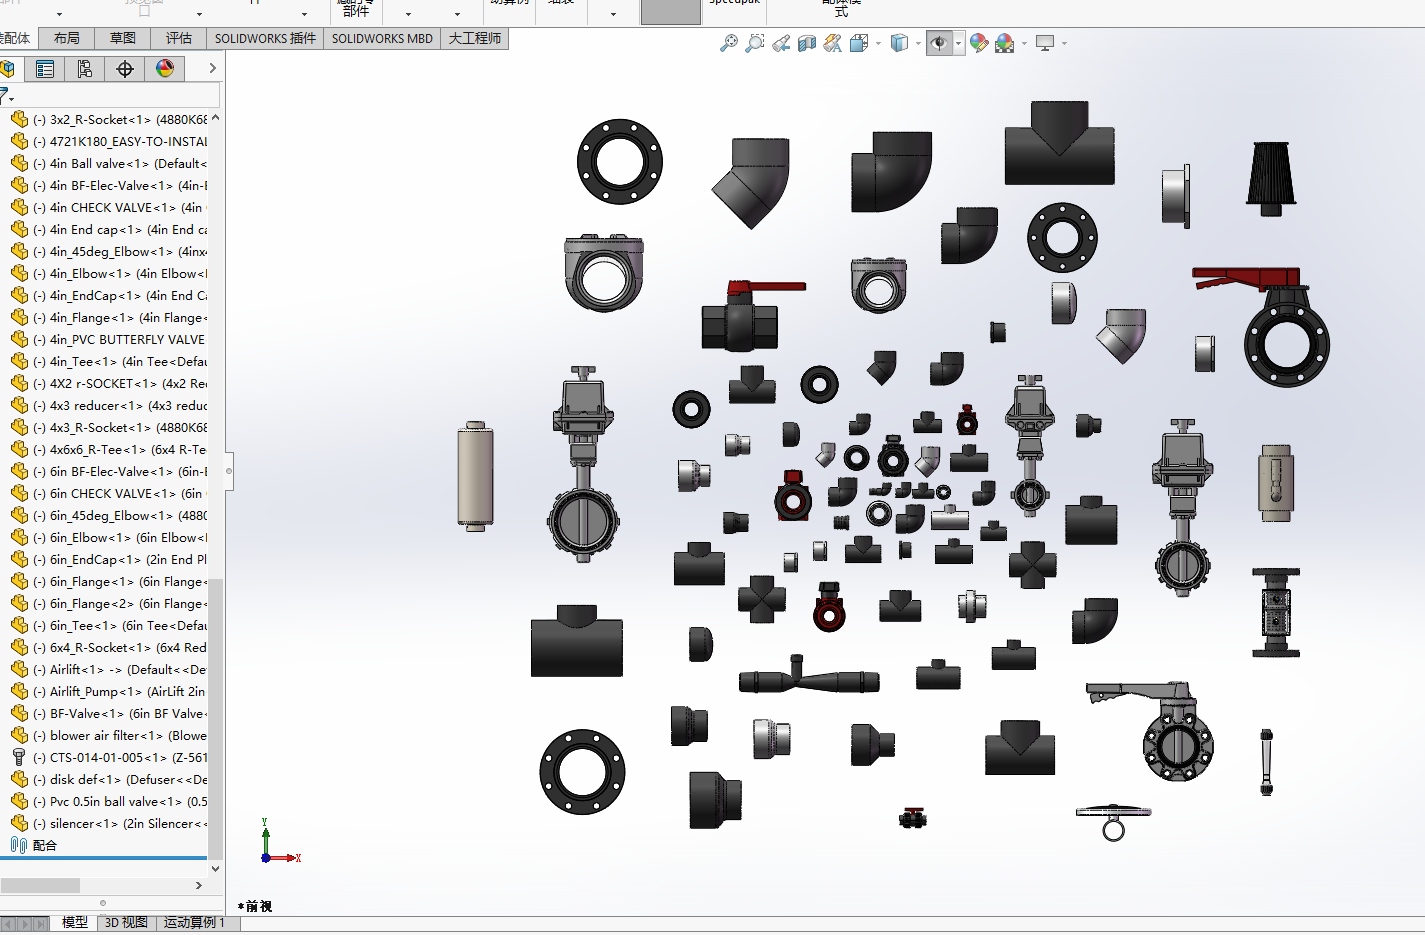Image resolution: width=1425 pixels, height=935 pixels.
Task: Open the SOLIDWORKS MBD tab
Action: 382,38
